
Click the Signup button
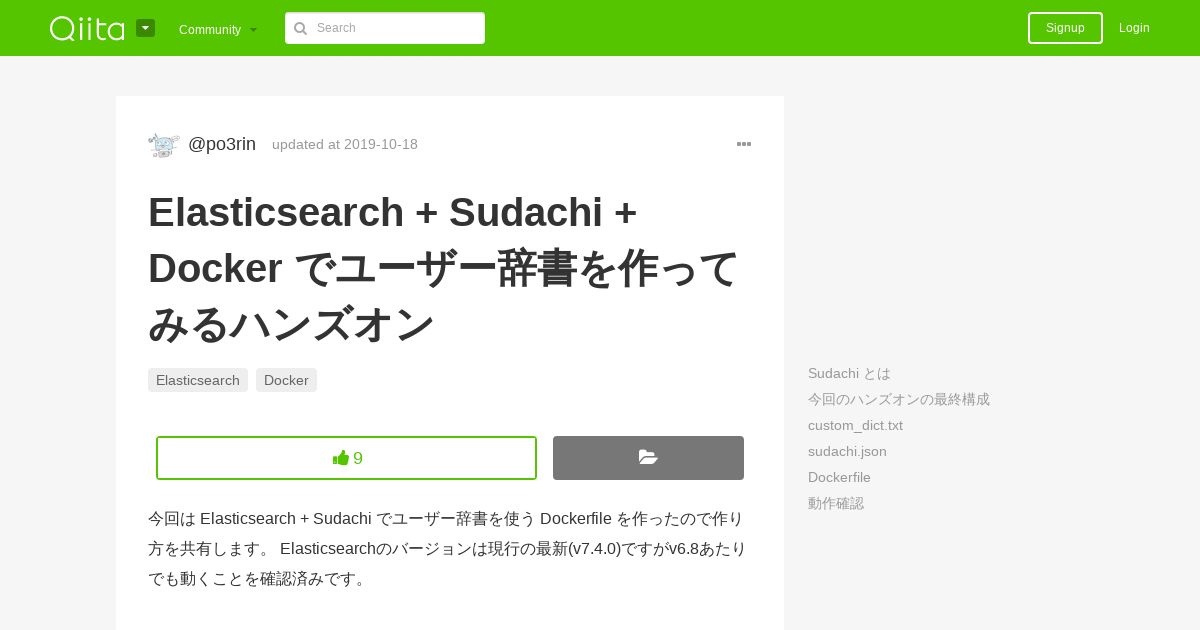[x=1065, y=28]
